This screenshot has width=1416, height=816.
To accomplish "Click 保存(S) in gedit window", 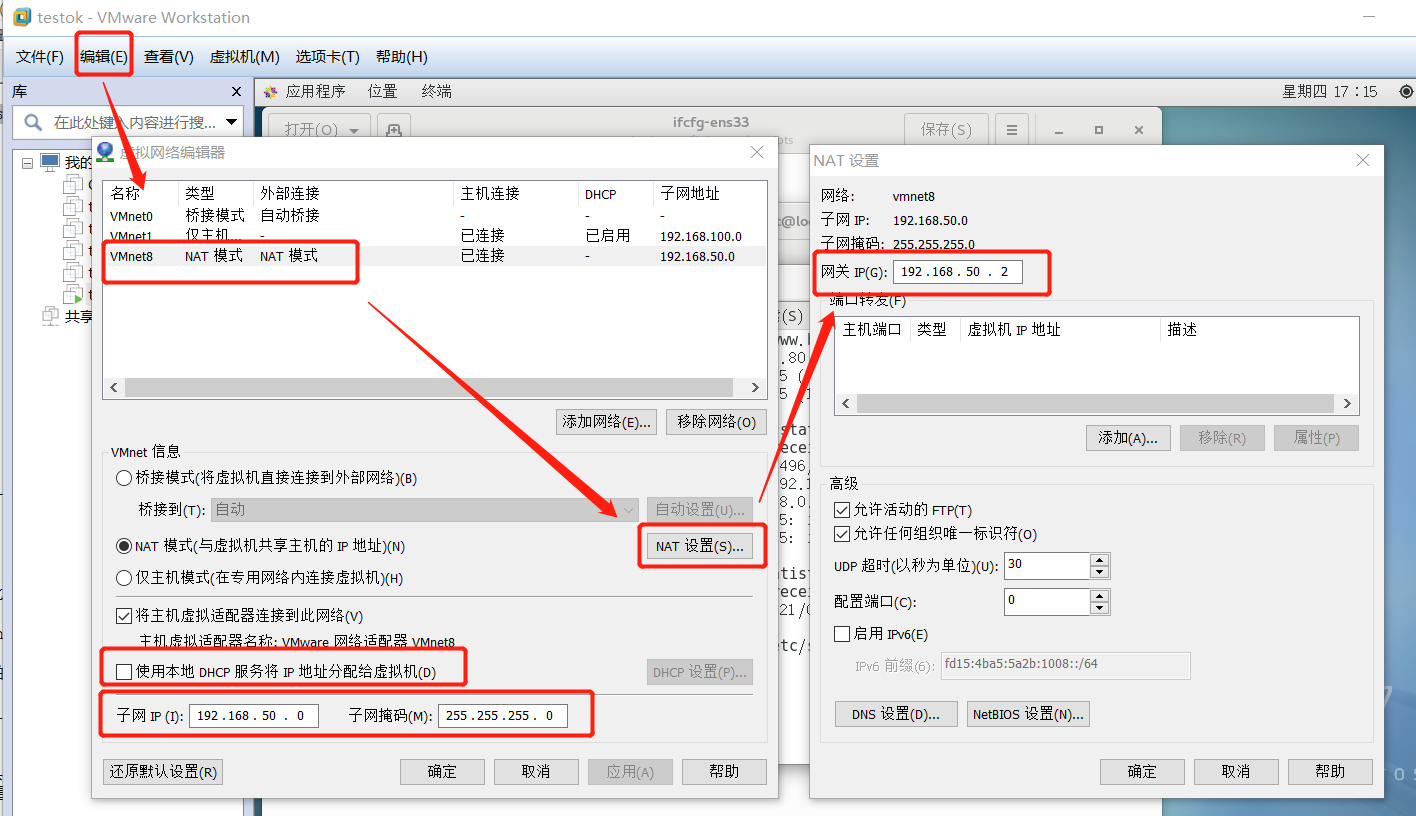I will (946, 130).
